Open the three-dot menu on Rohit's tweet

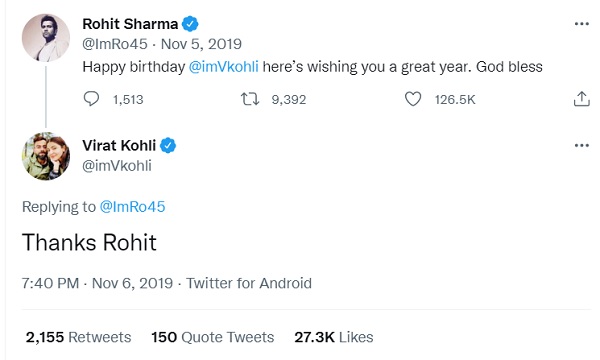(582, 24)
